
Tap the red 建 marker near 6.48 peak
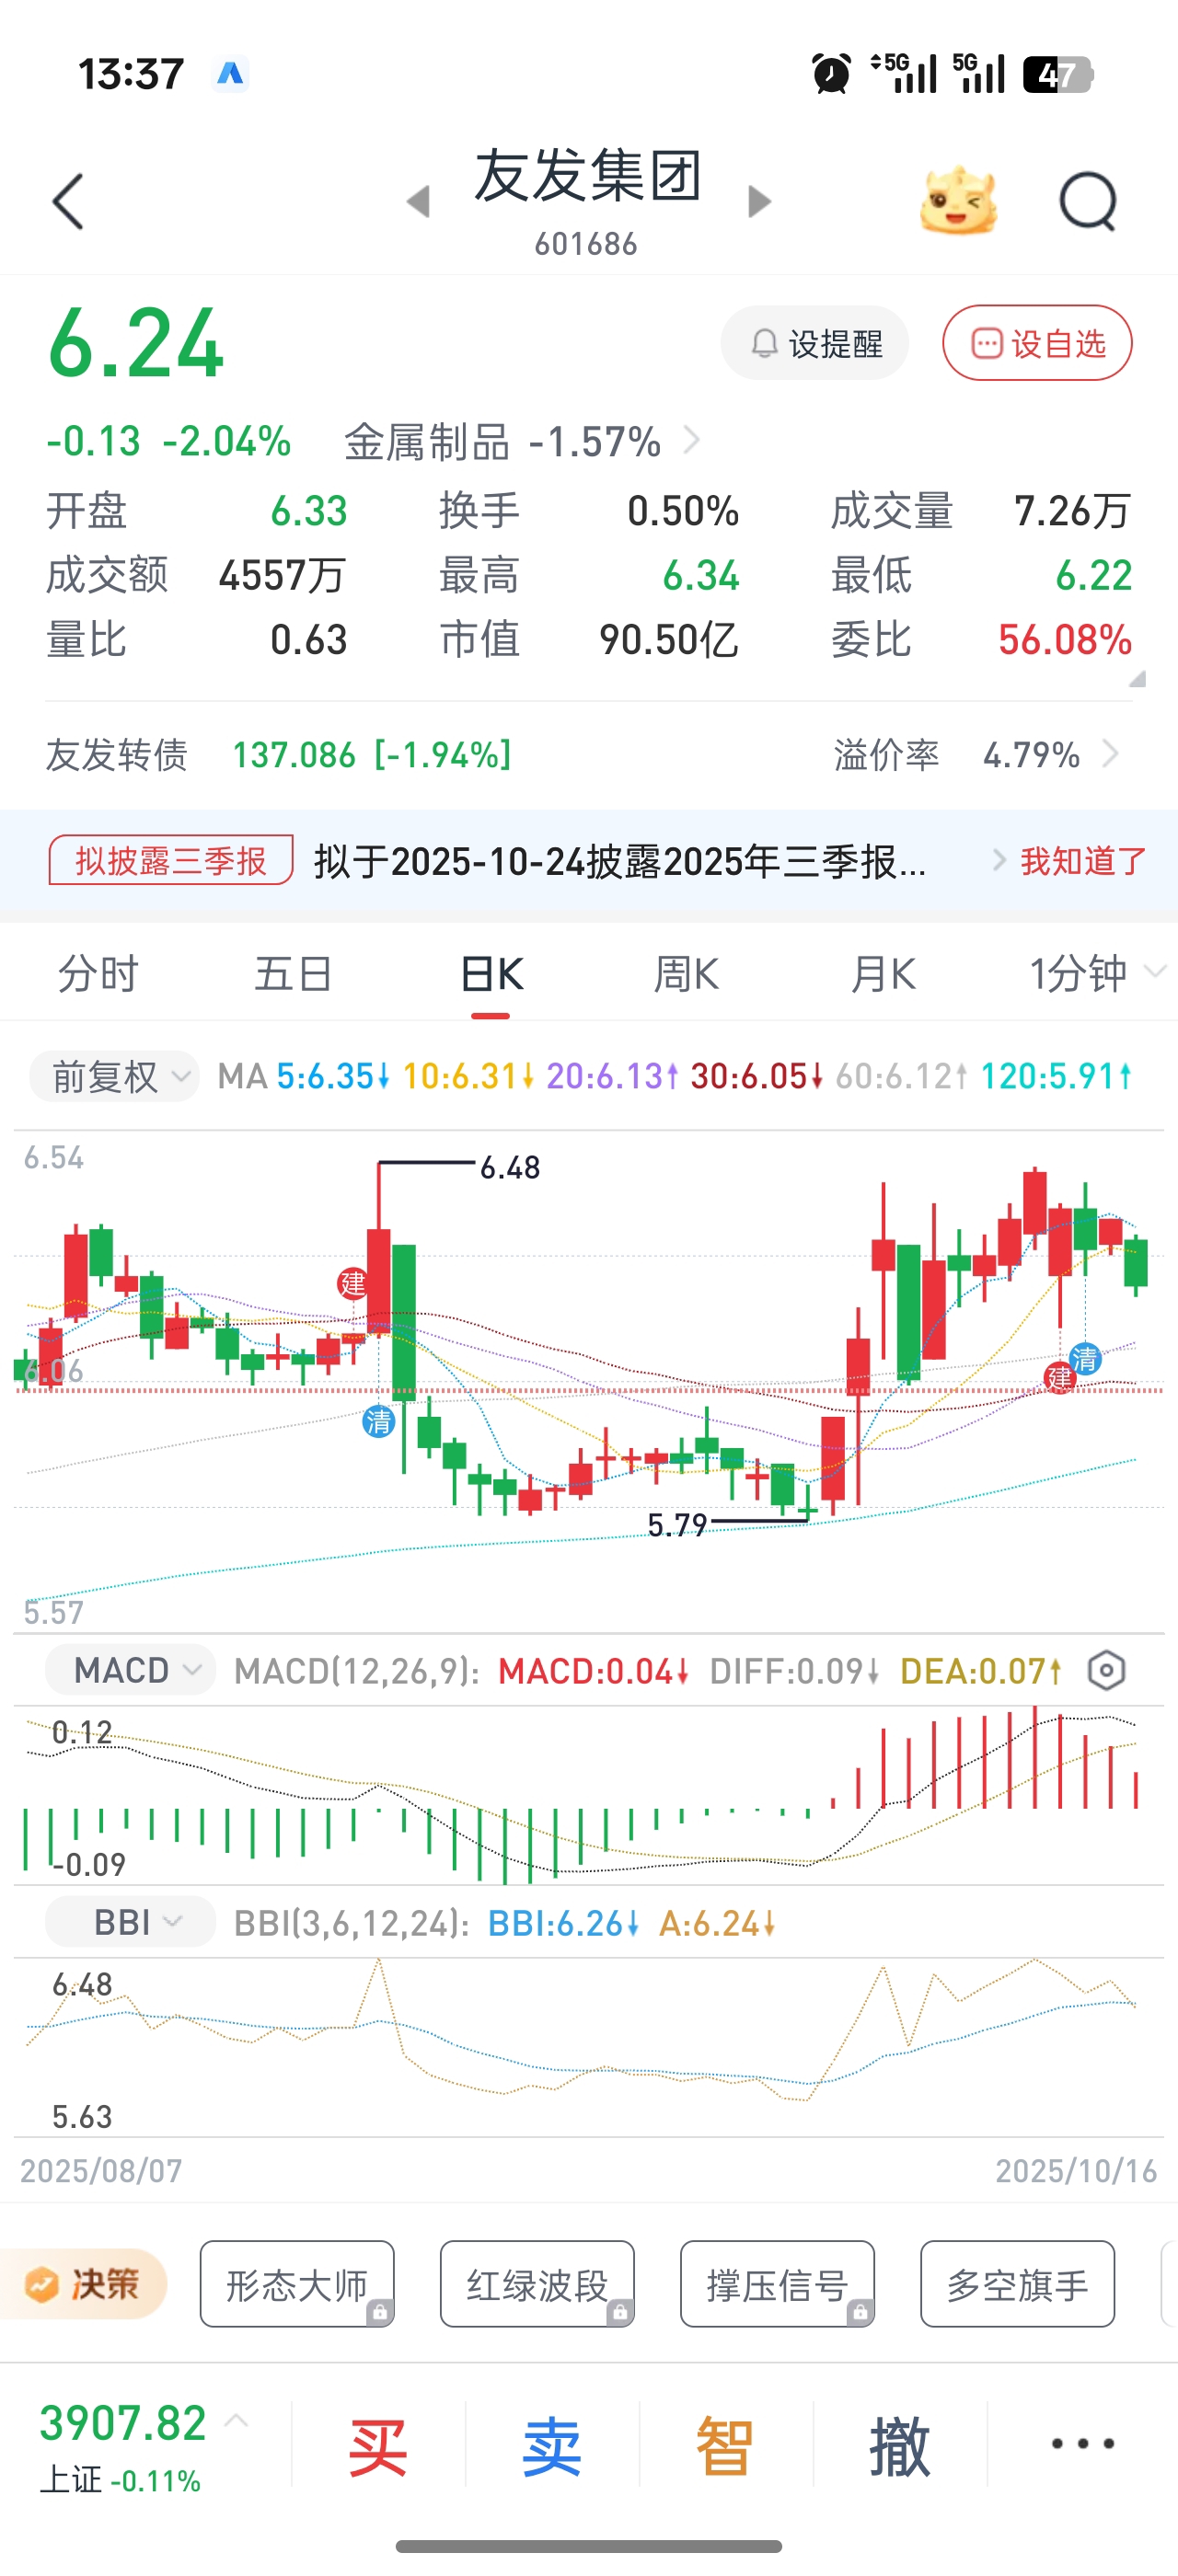coord(352,1283)
